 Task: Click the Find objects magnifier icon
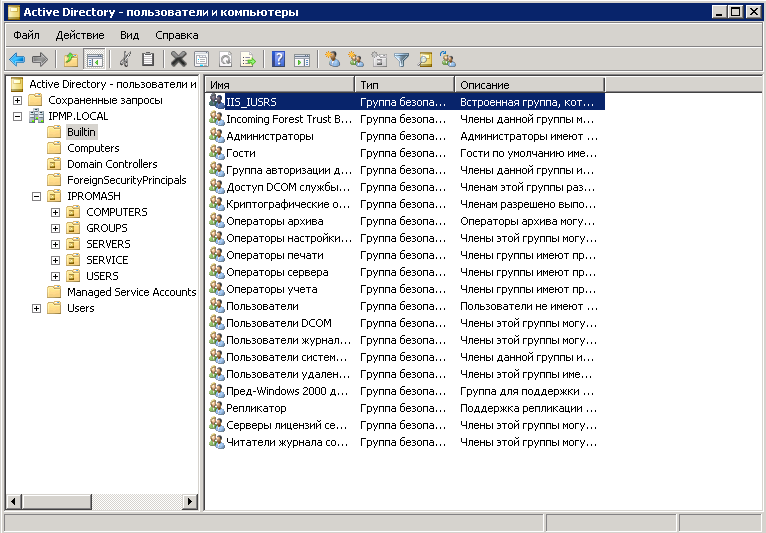[x=425, y=60]
